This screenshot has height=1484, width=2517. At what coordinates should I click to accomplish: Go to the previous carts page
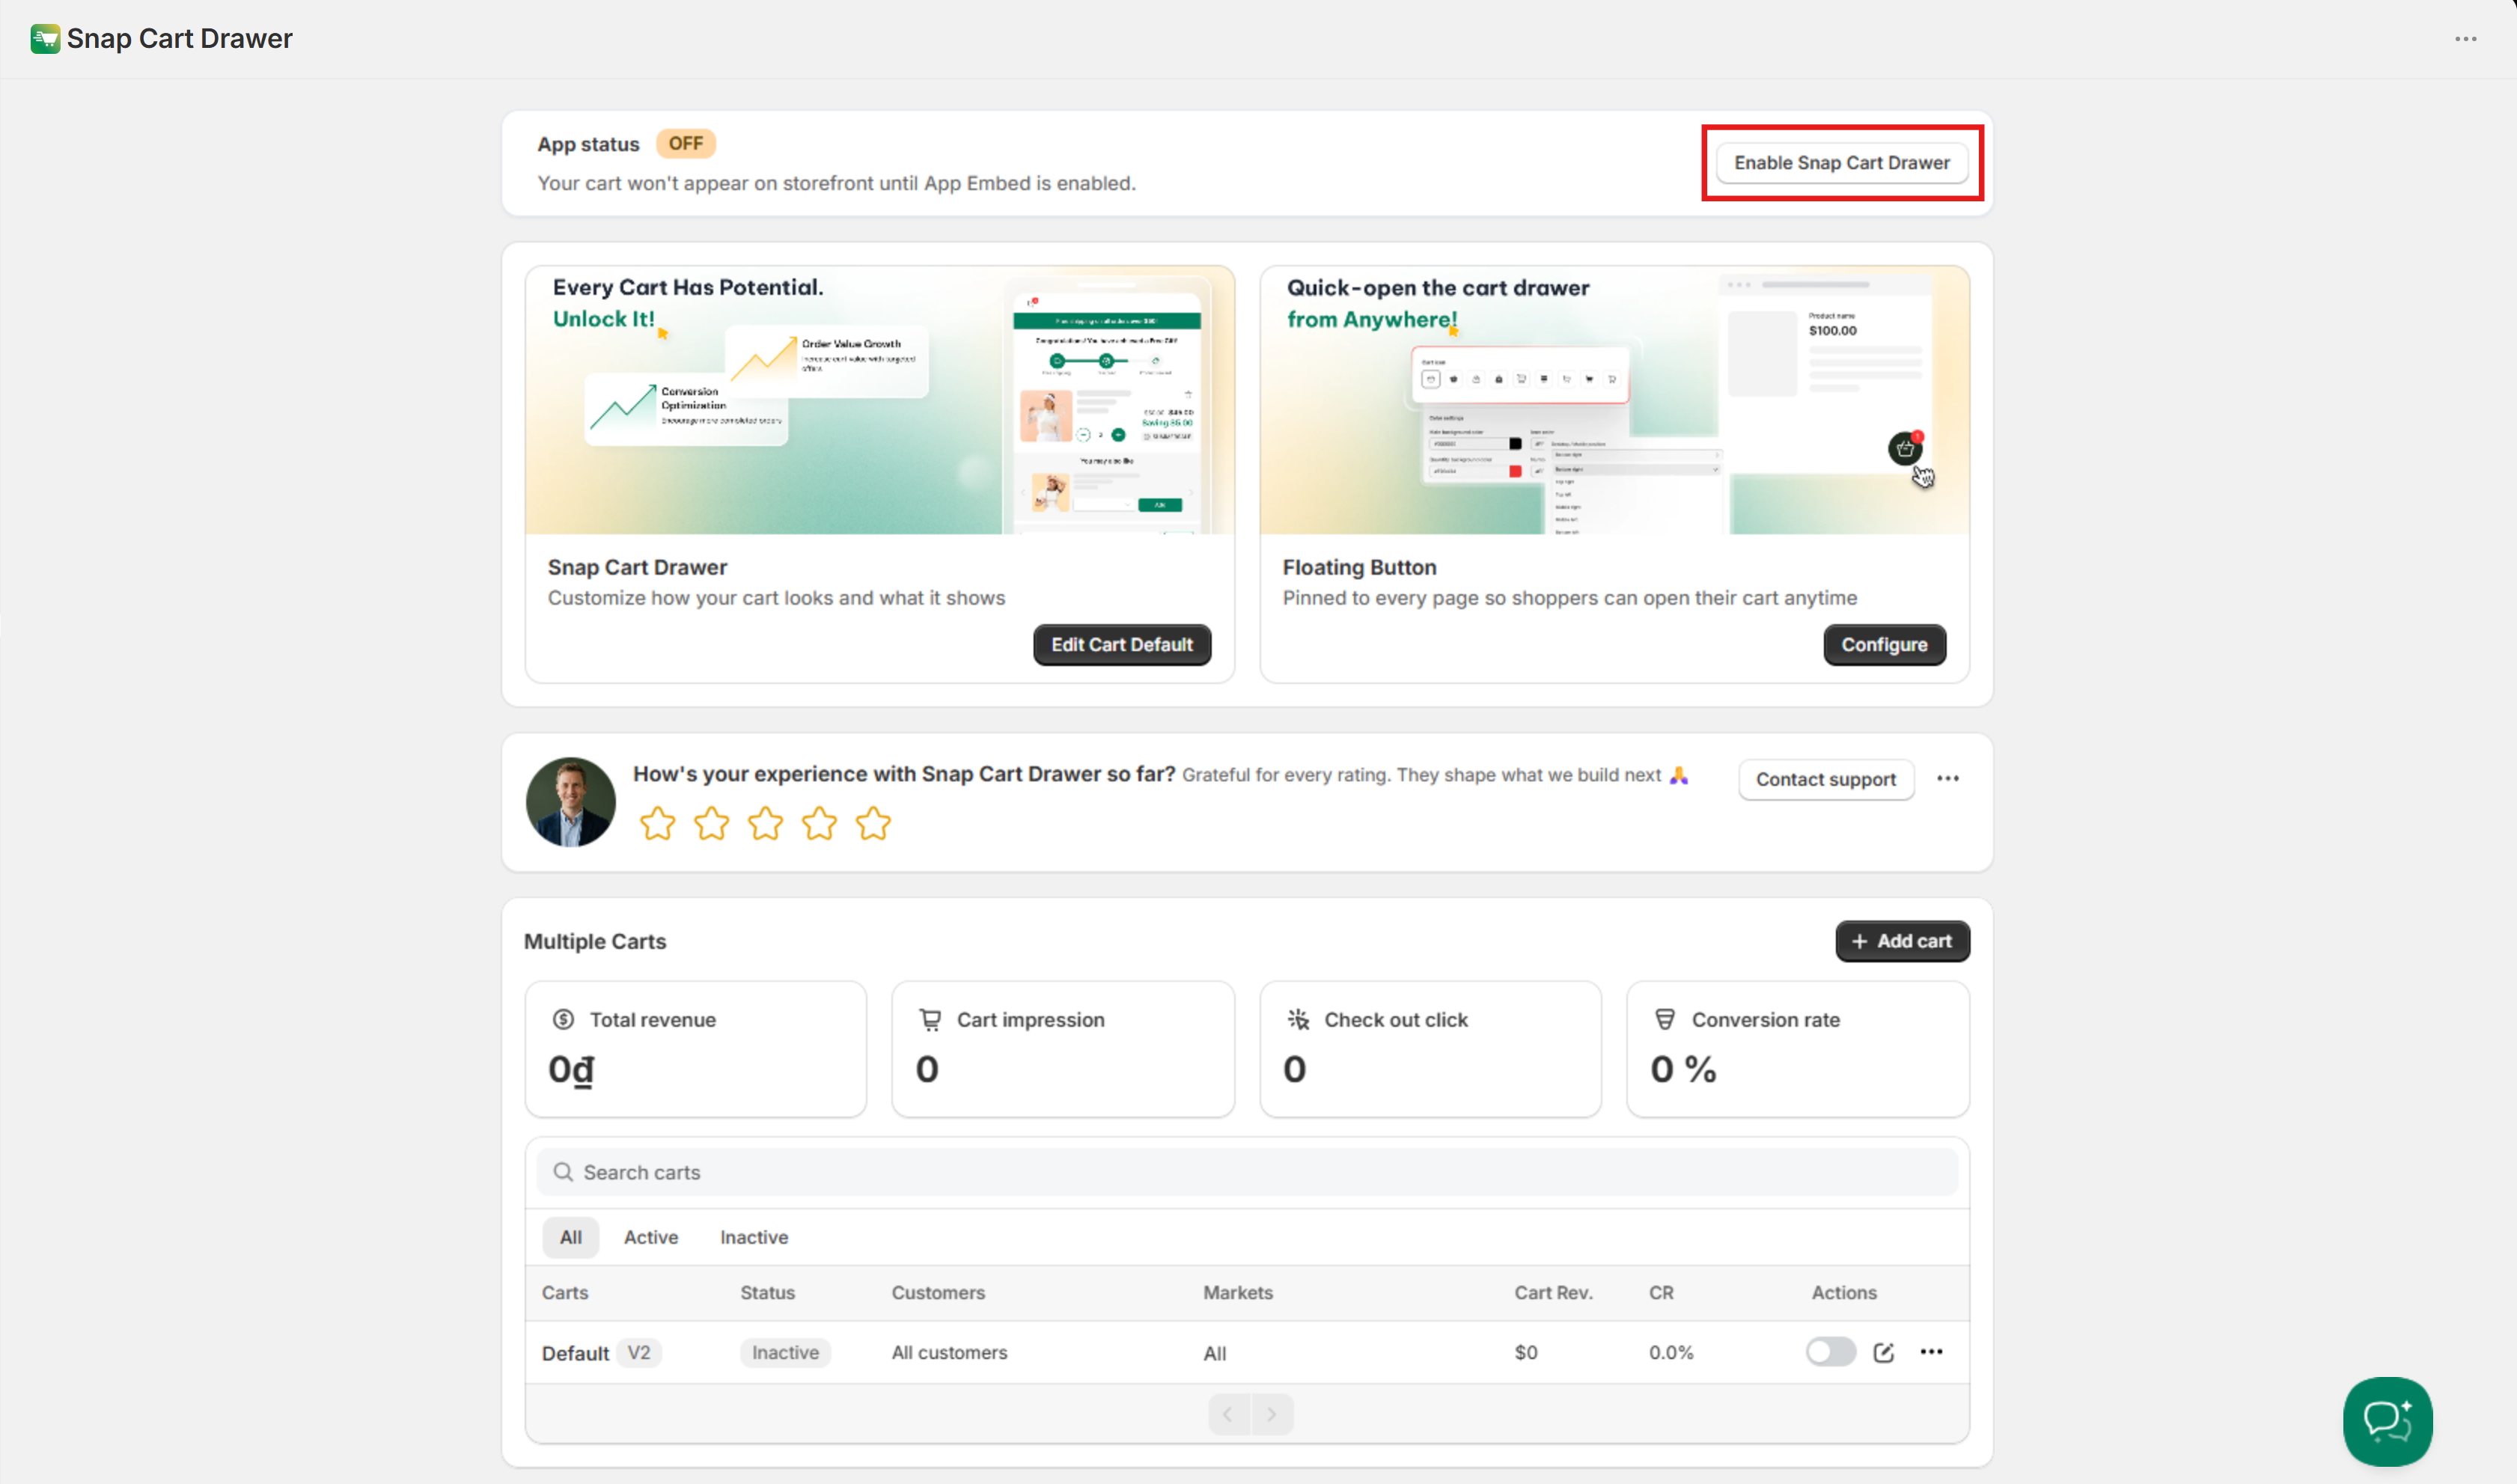1228,1414
